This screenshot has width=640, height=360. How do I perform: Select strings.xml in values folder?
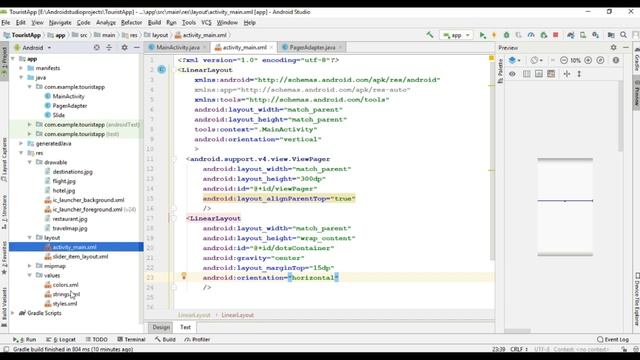click(x=66, y=294)
